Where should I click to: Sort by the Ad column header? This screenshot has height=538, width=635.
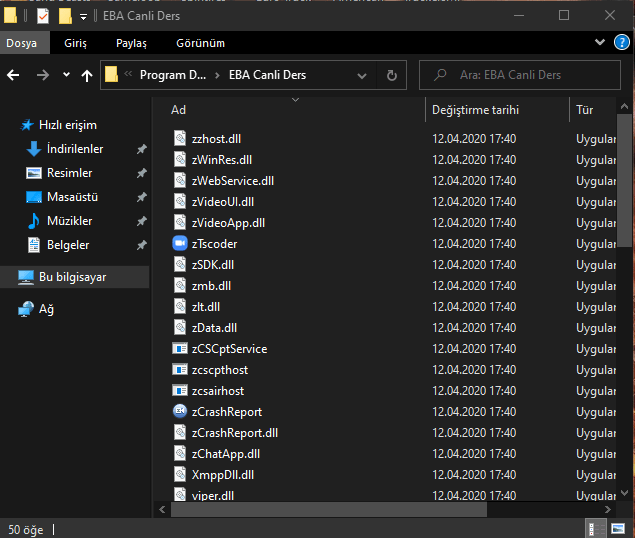click(x=178, y=110)
